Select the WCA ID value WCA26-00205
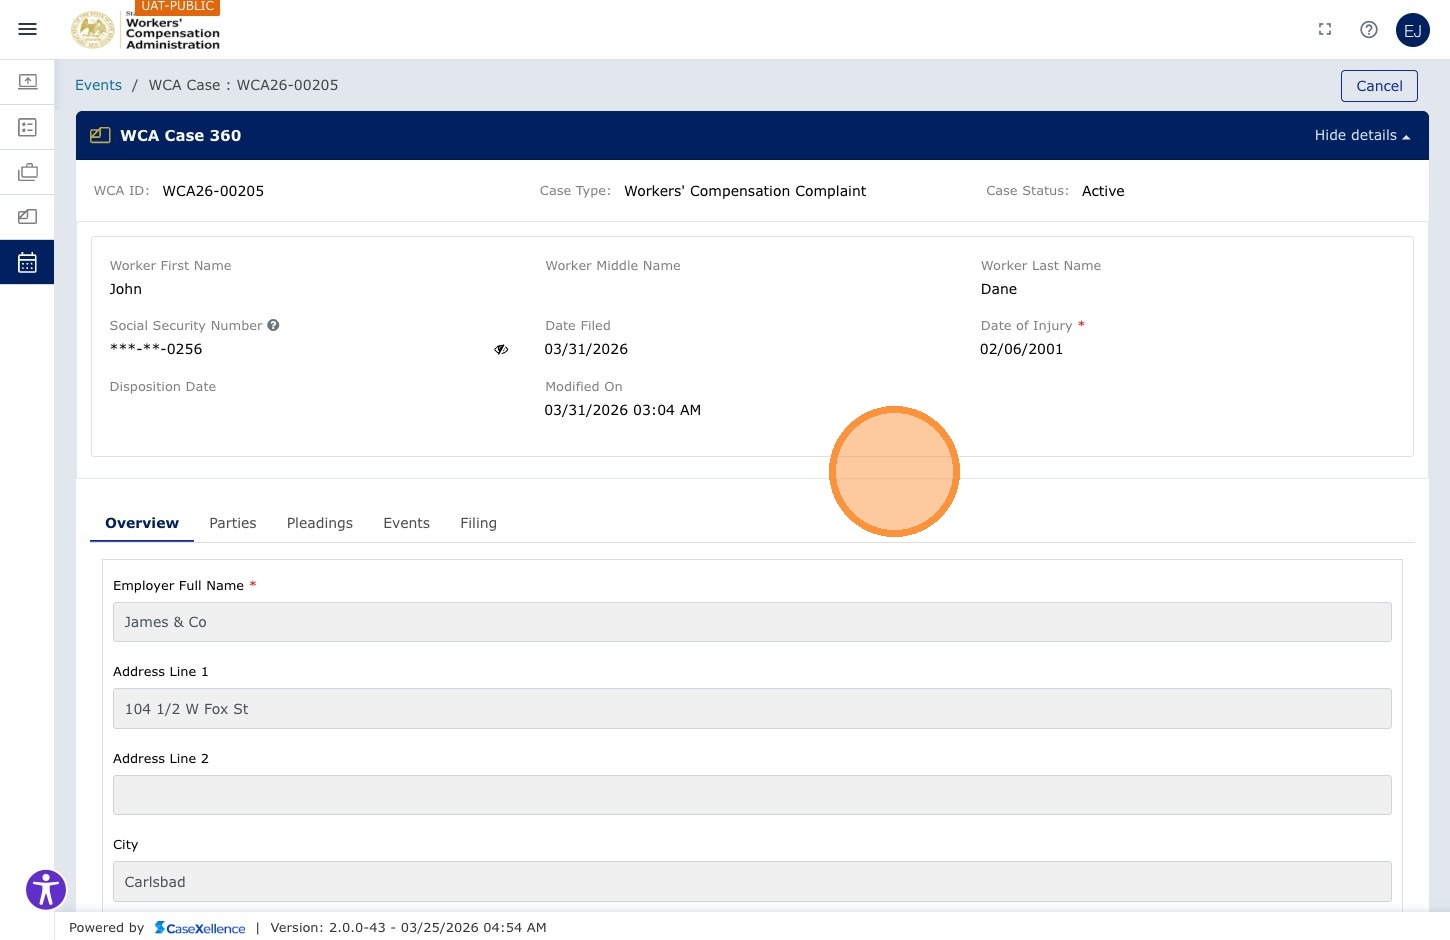Viewport: 1450px width, 940px height. (x=213, y=191)
